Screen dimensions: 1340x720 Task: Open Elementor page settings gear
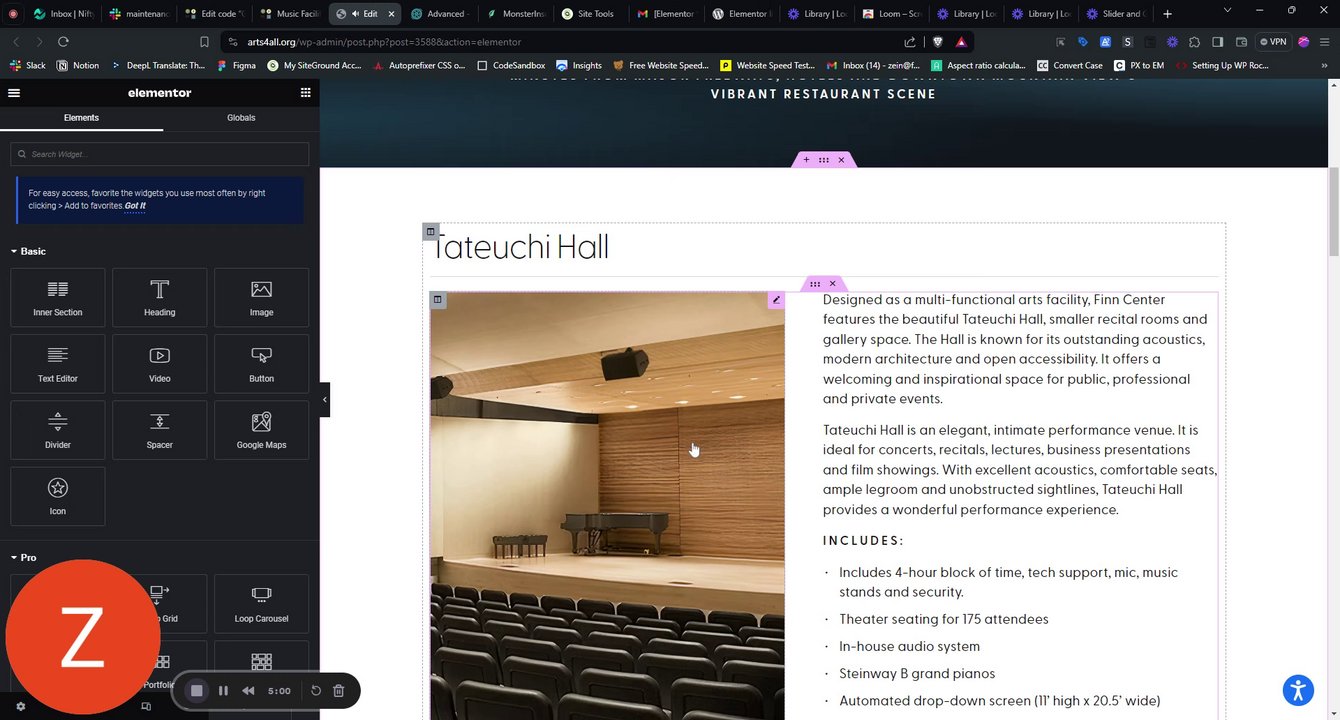point(20,706)
